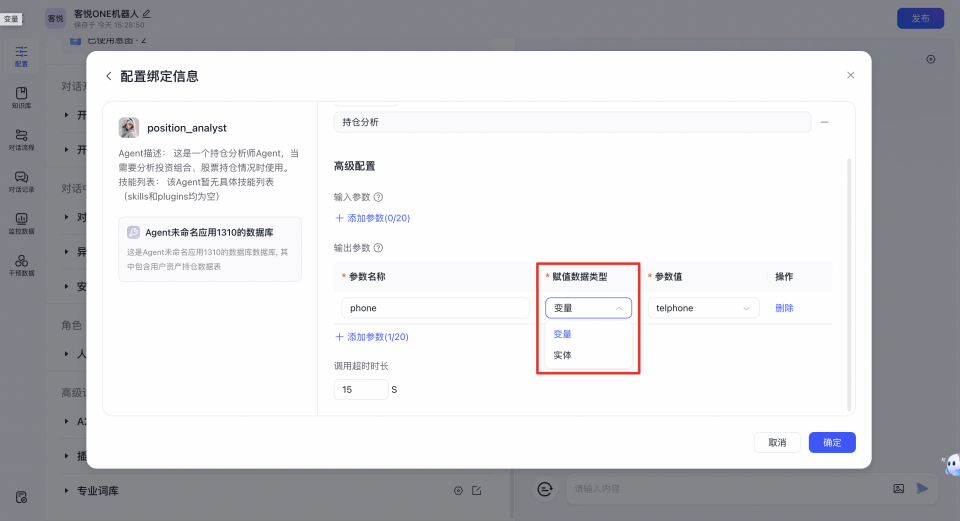Click the bottom-left document sidebar icon
Viewport: 960px width, 521px height.
click(21, 497)
